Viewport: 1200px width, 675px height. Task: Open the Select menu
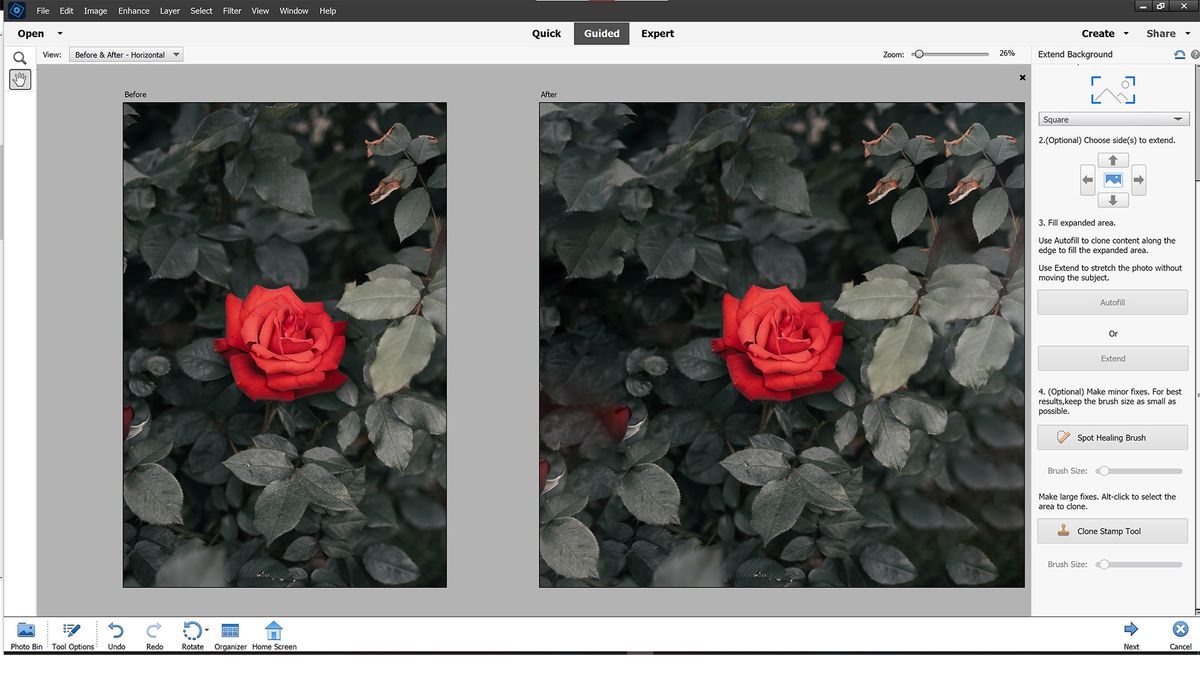pyautogui.click(x=202, y=11)
